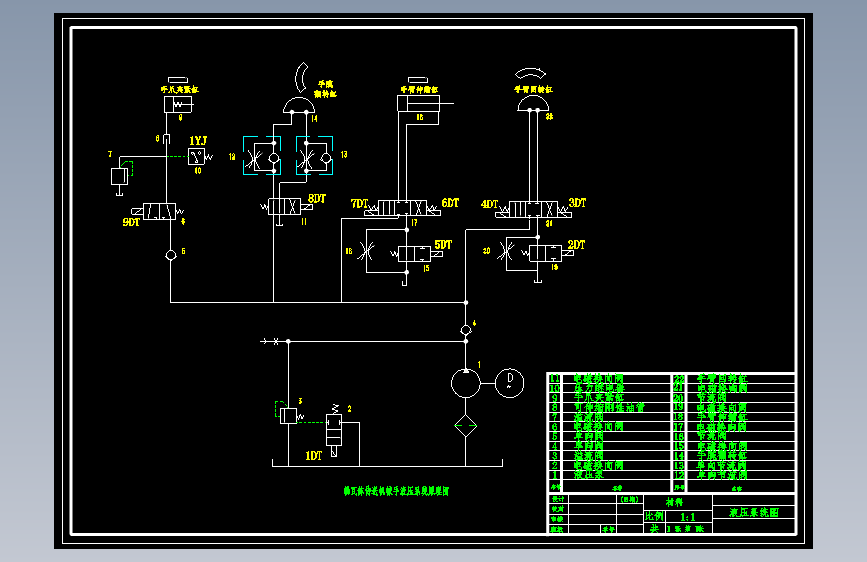This screenshot has width=867, height=562.
Task: Select parts list row 11 电磁换向阀
Action: click(x=609, y=379)
